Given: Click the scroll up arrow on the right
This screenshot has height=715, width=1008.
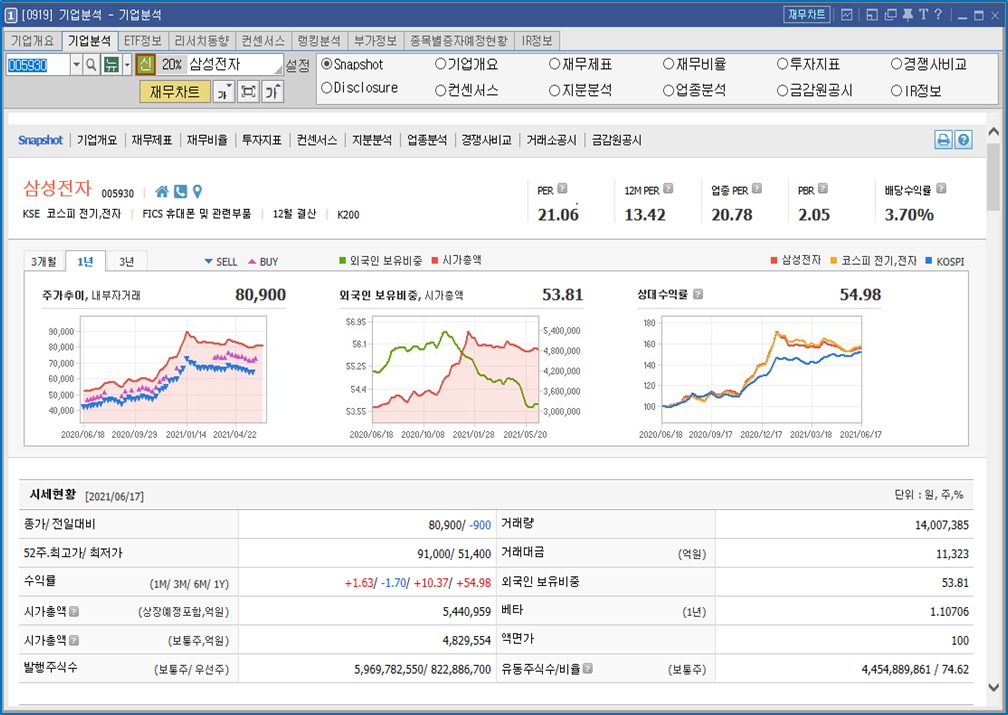Looking at the screenshot, I should point(994,132).
